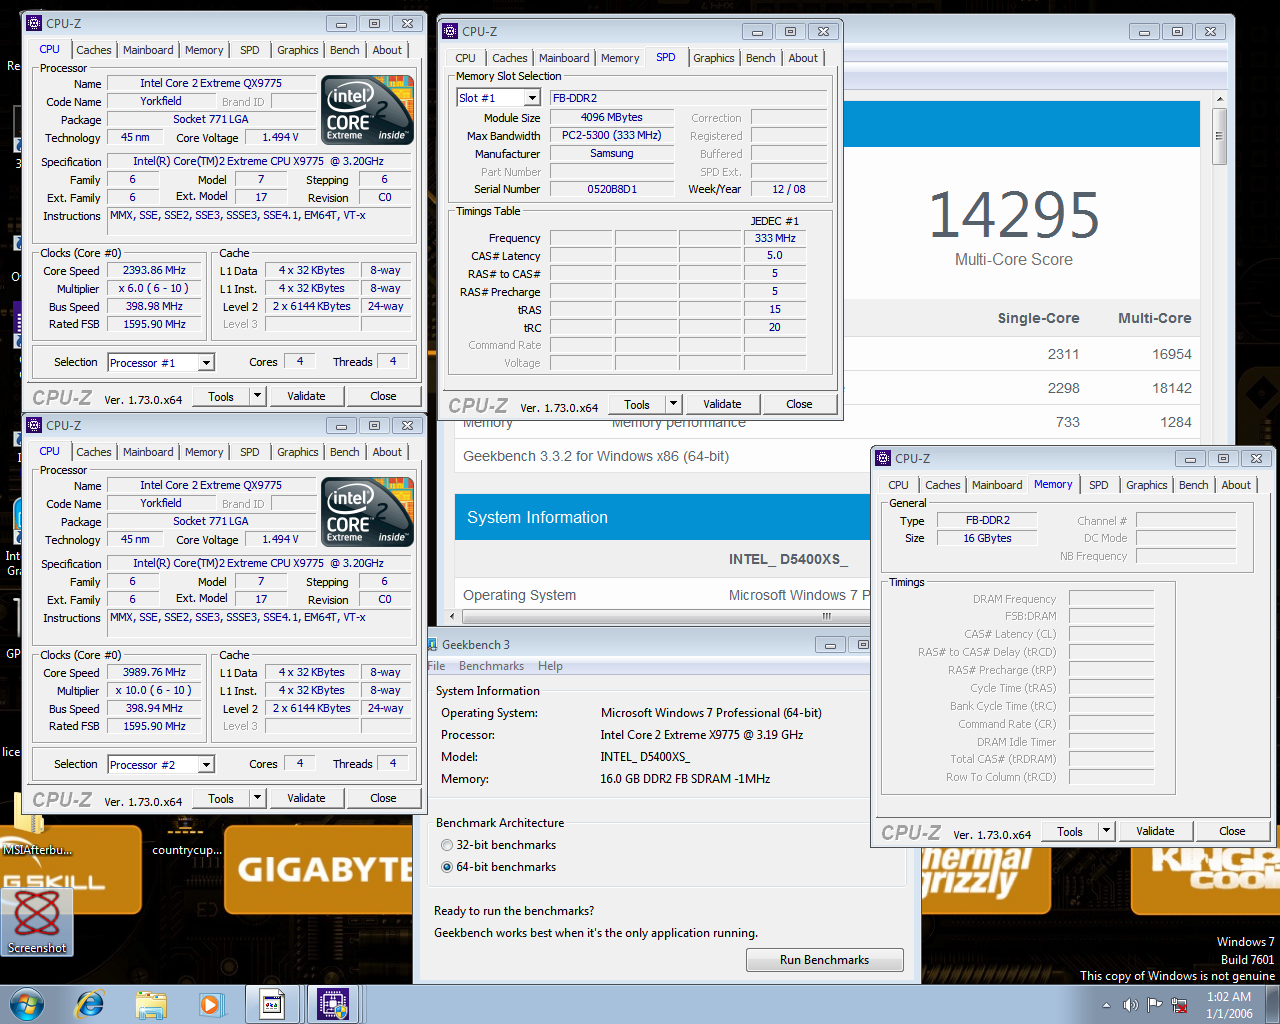
Task: Open Windows Explorer folder icon in taskbar
Action: 150,1004
